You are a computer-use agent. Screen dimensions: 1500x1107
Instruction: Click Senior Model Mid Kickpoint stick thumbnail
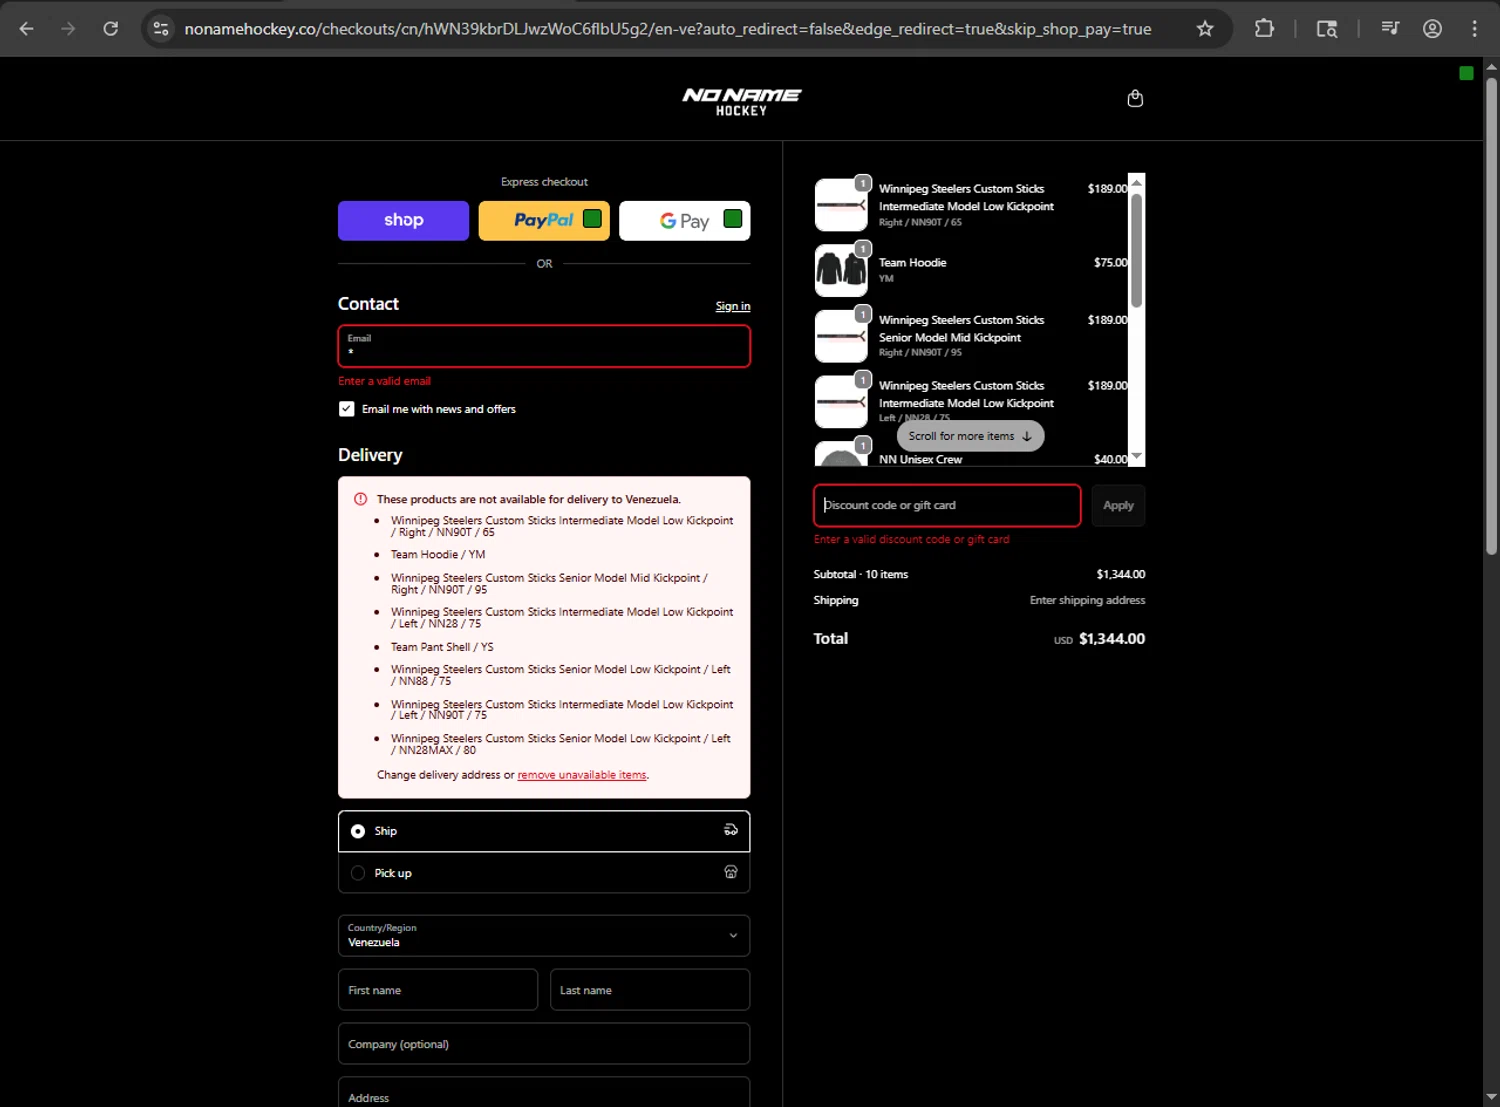click(x=841, y=336)
